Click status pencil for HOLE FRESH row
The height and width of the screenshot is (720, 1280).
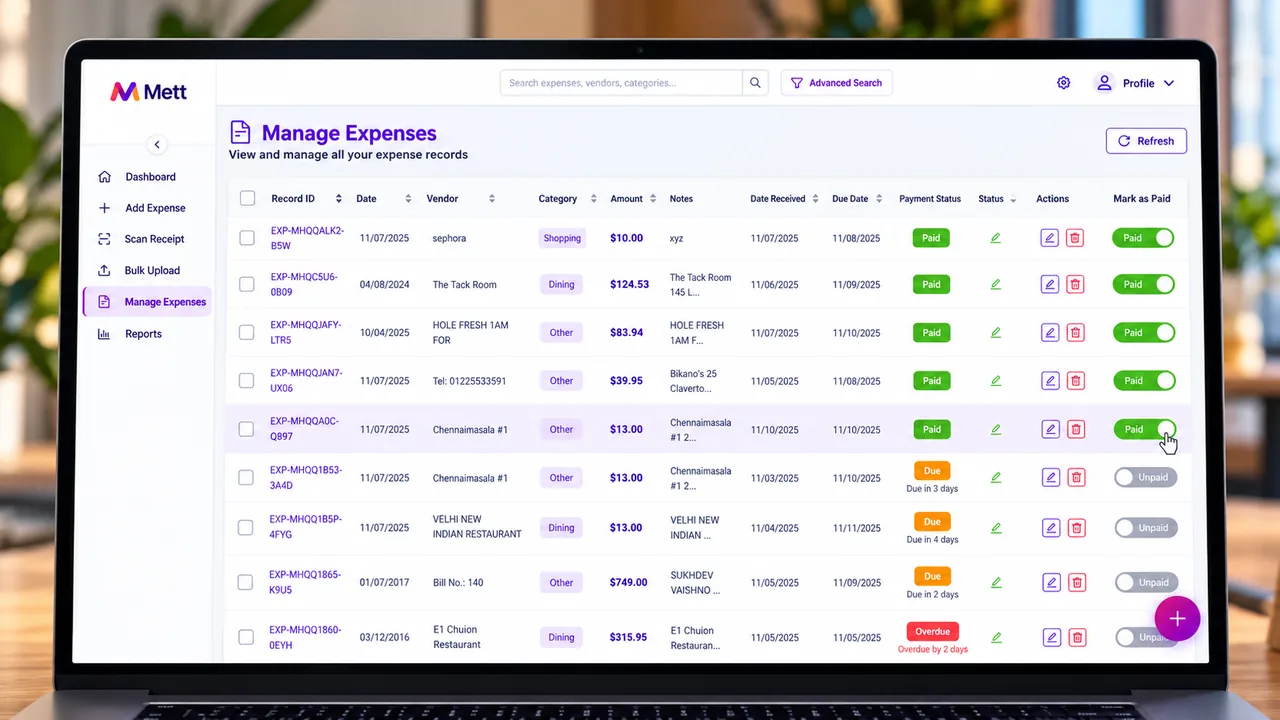(995, 333)
